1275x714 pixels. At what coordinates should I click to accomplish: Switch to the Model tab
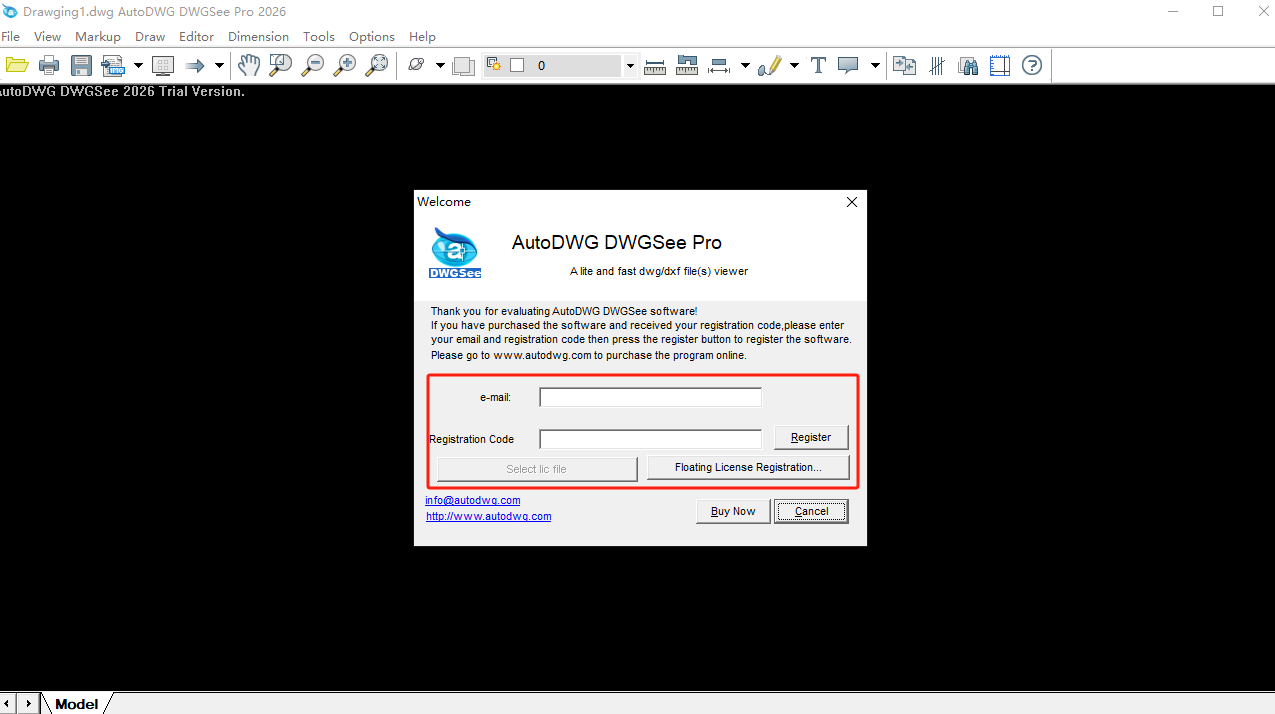point(77,704)
